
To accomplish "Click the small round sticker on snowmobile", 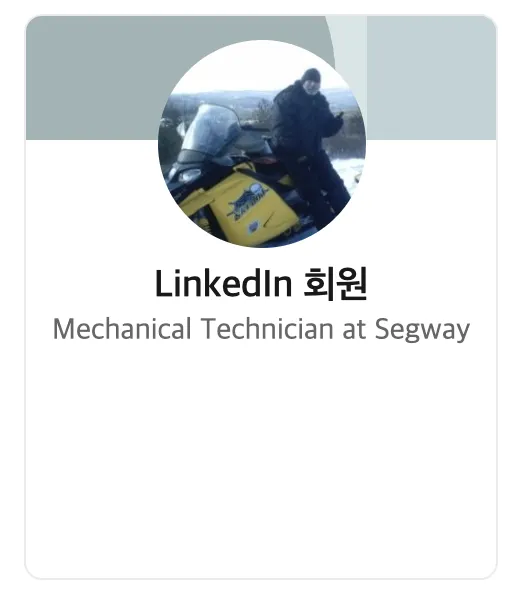I will point(254,228).
